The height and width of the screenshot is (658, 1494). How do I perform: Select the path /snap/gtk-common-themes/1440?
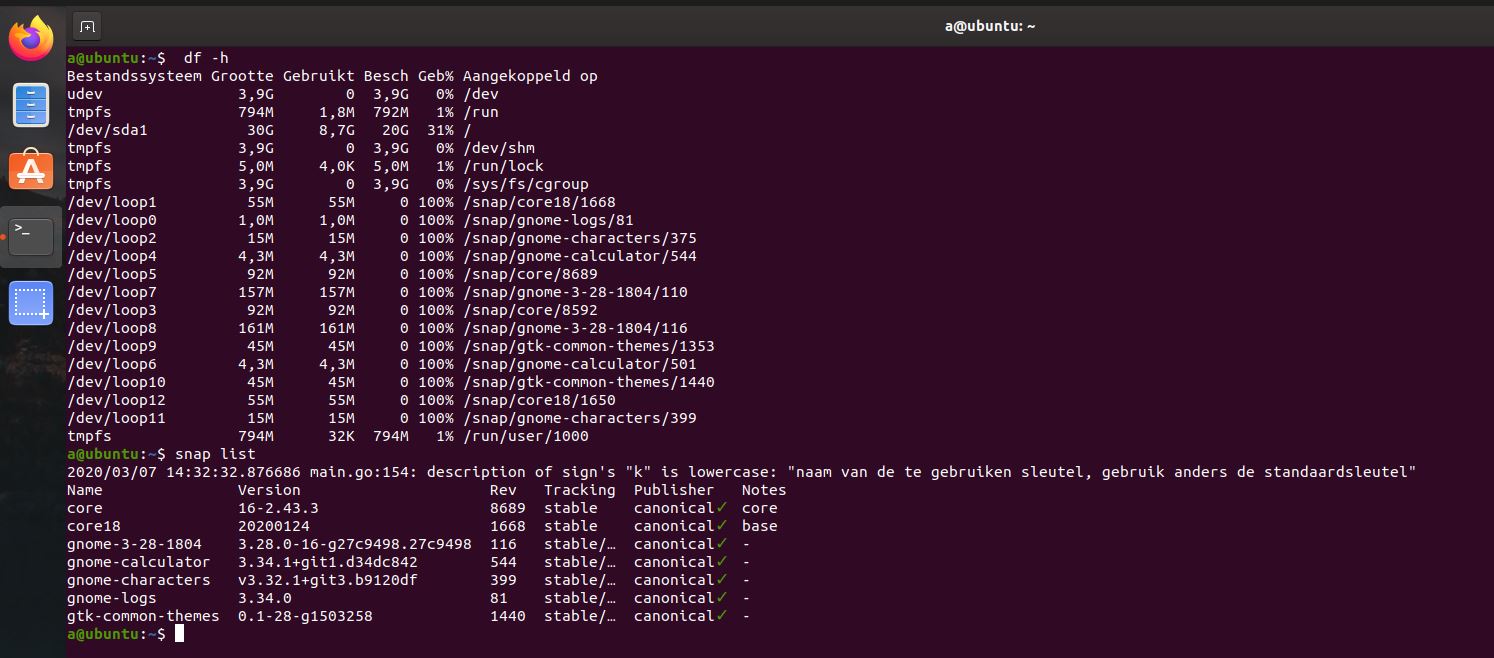[x=589, y=382]
